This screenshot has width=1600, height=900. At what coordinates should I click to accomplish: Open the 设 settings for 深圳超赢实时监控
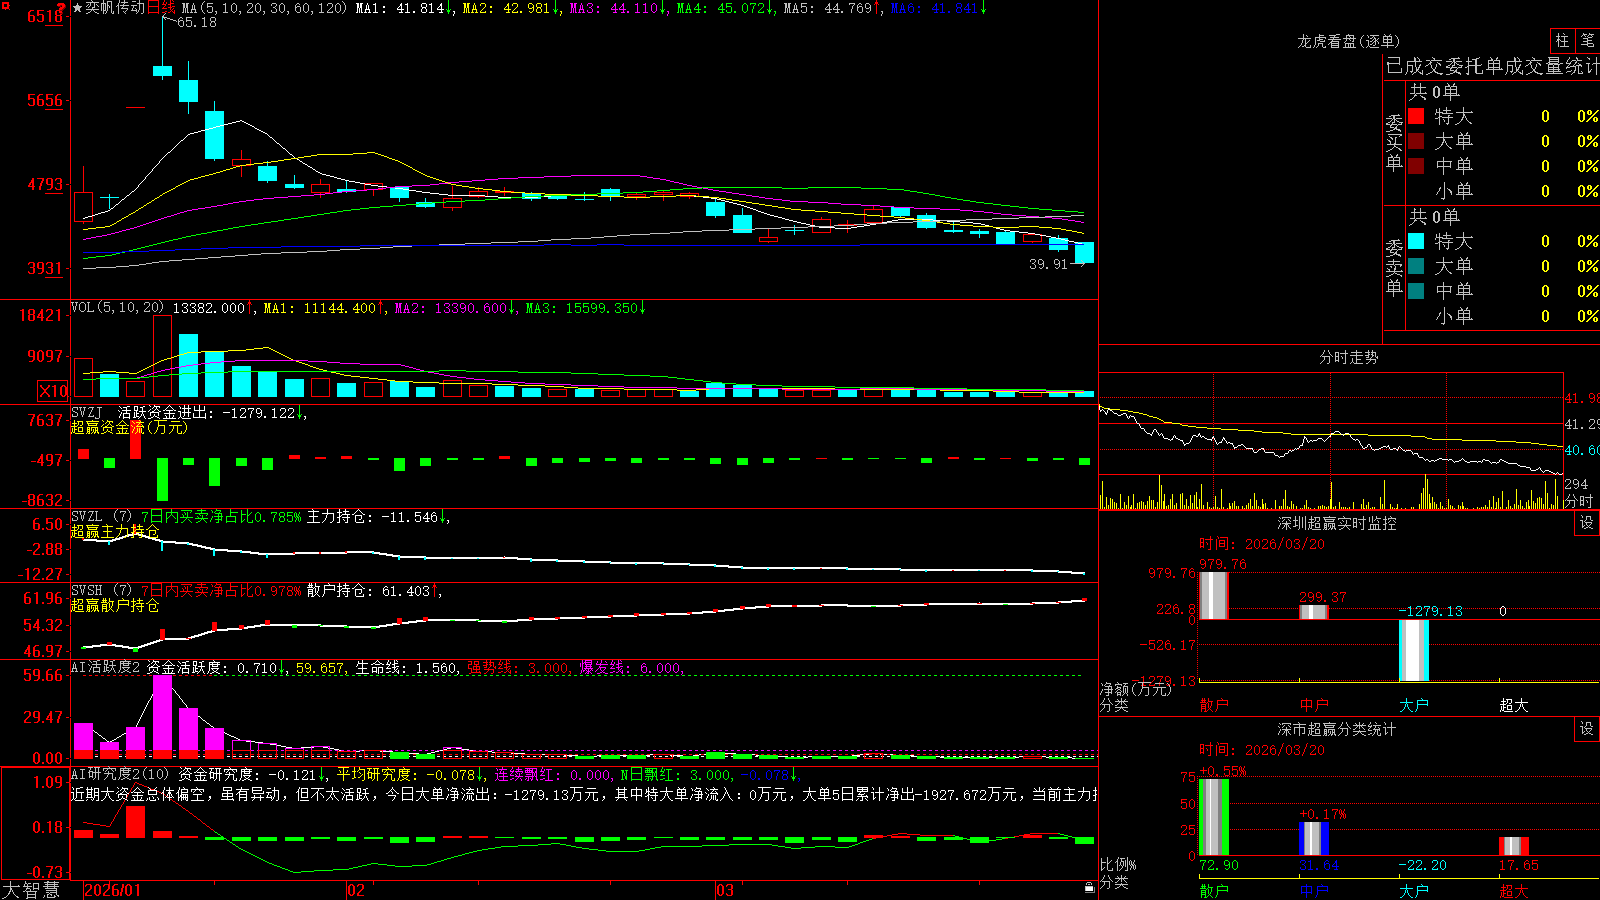point(1587,523)
